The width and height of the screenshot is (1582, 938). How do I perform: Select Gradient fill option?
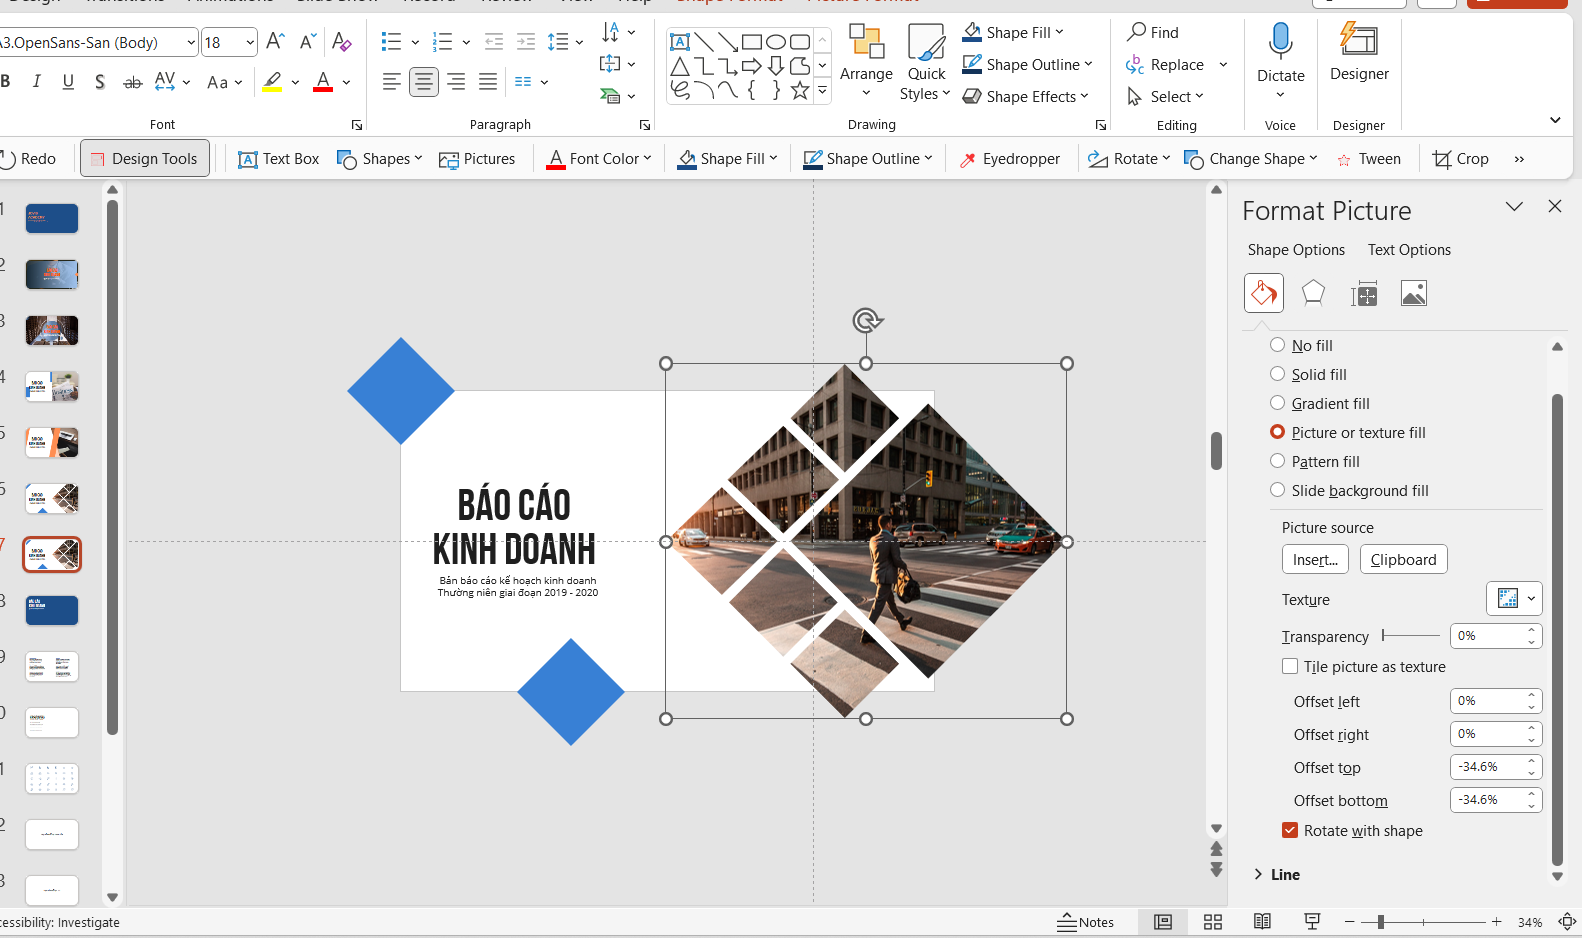(1320, 403)
